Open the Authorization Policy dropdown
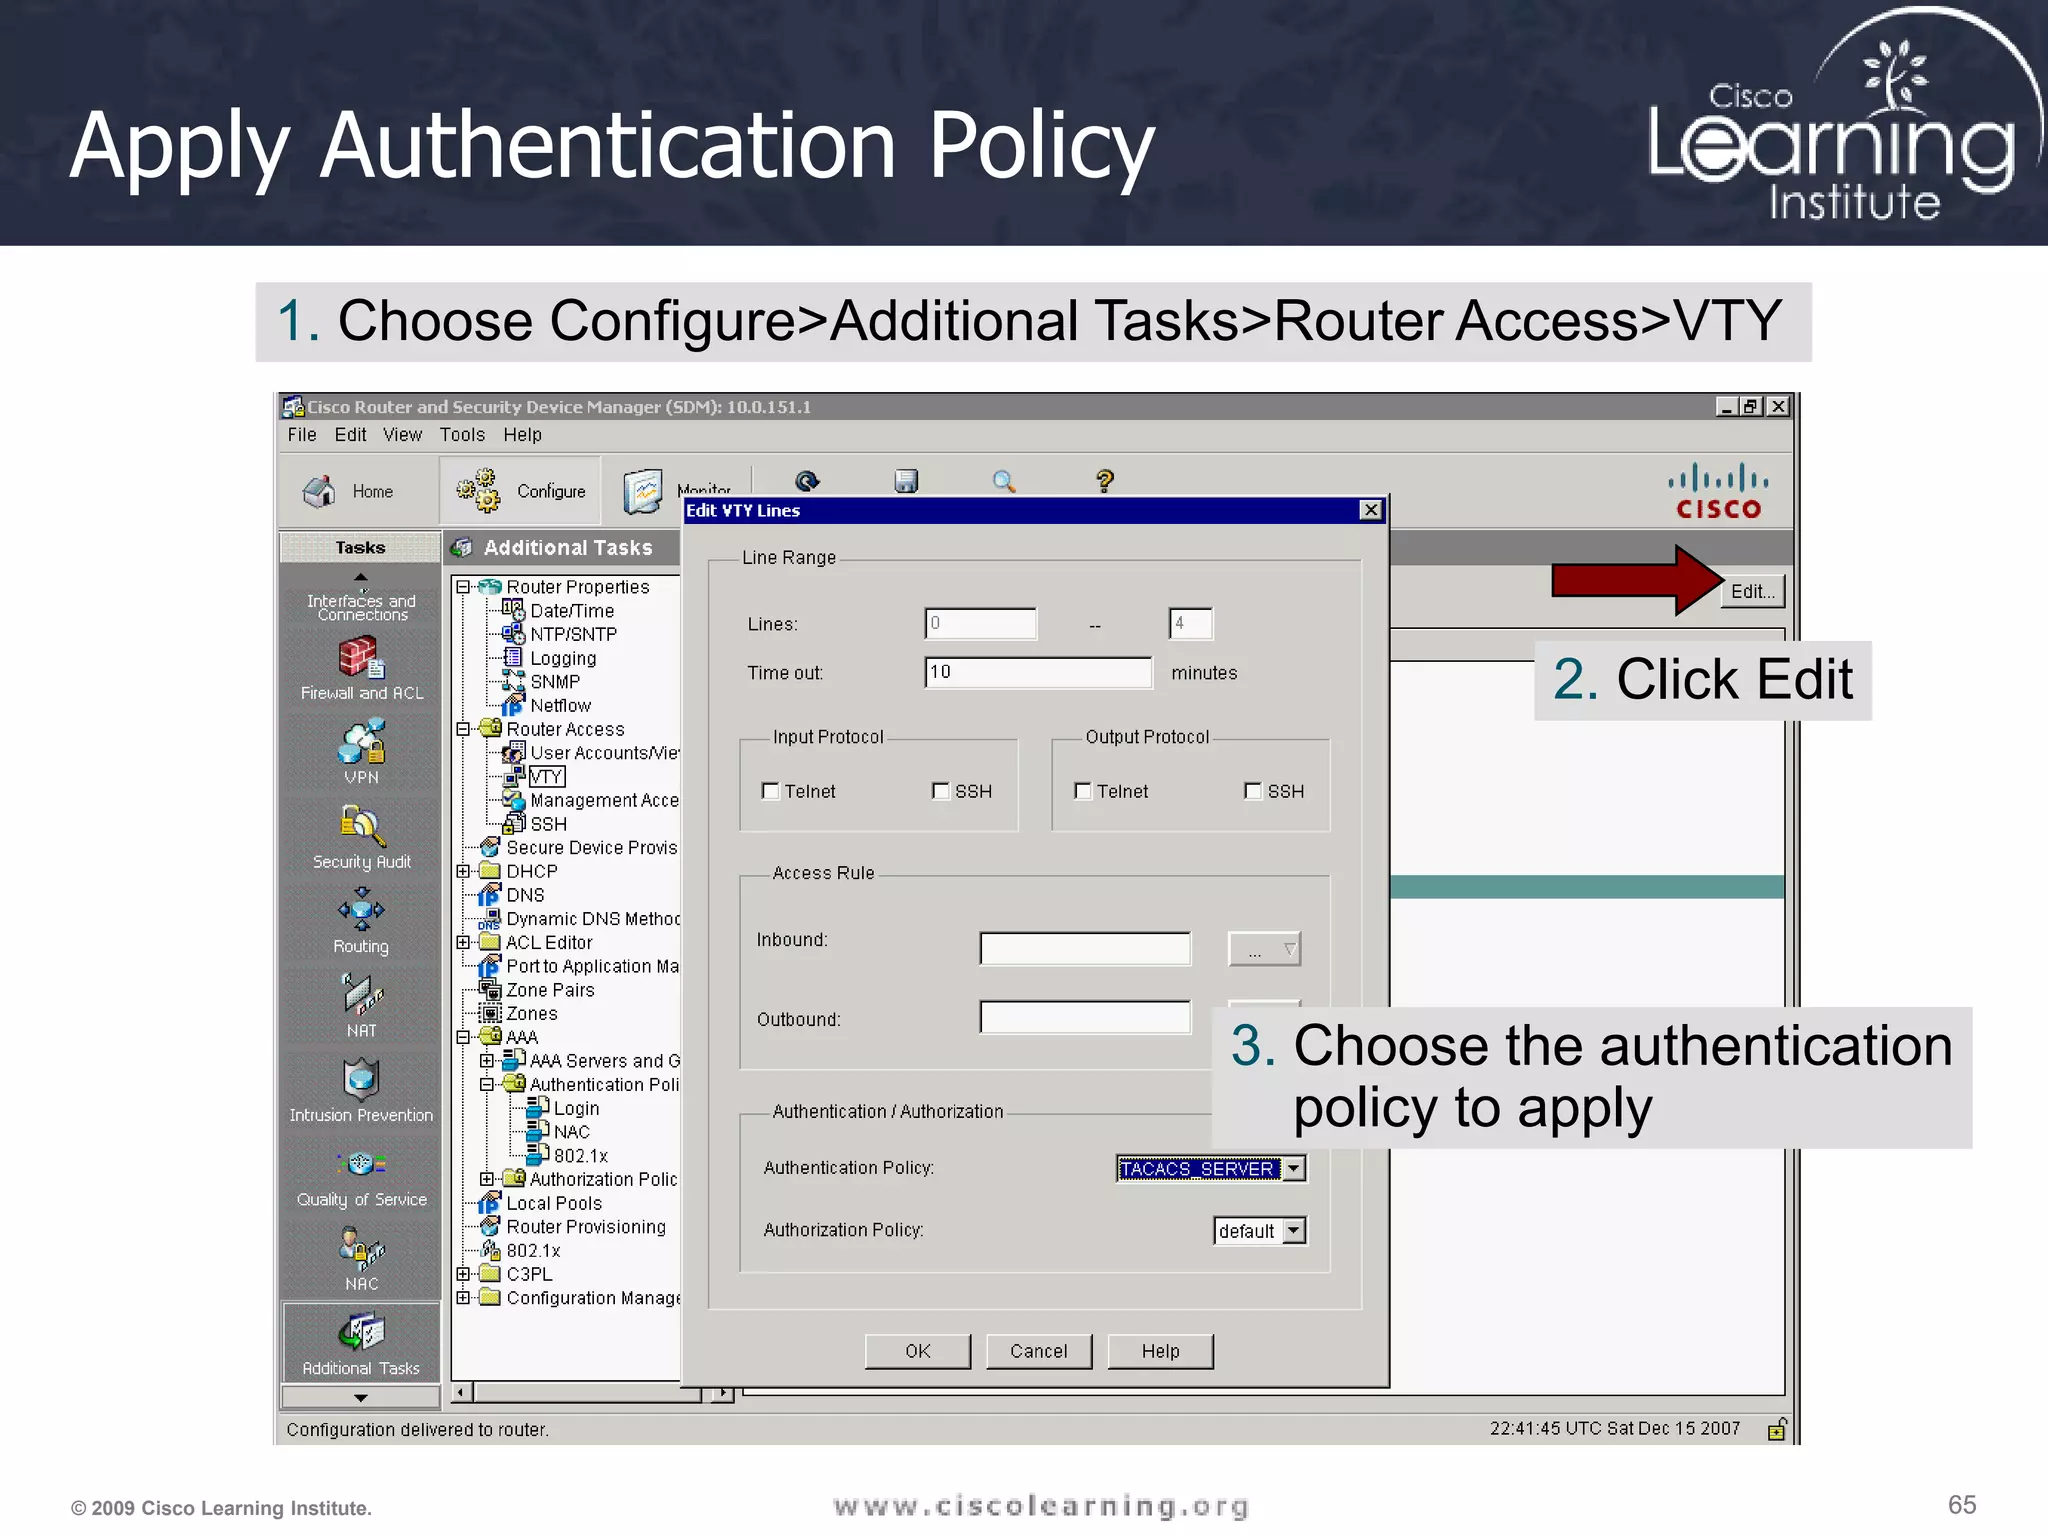2048x1536 pixels. [1294, 1230]
